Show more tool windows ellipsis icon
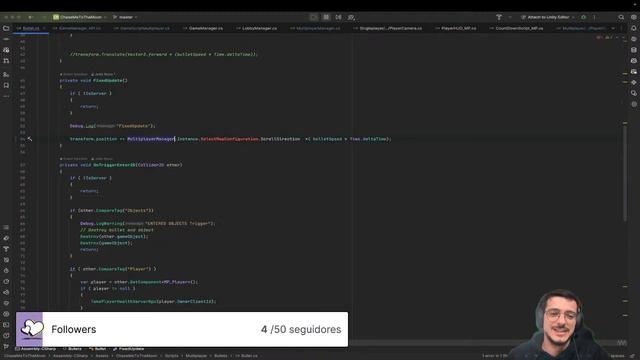 click(x=6, y=96)
